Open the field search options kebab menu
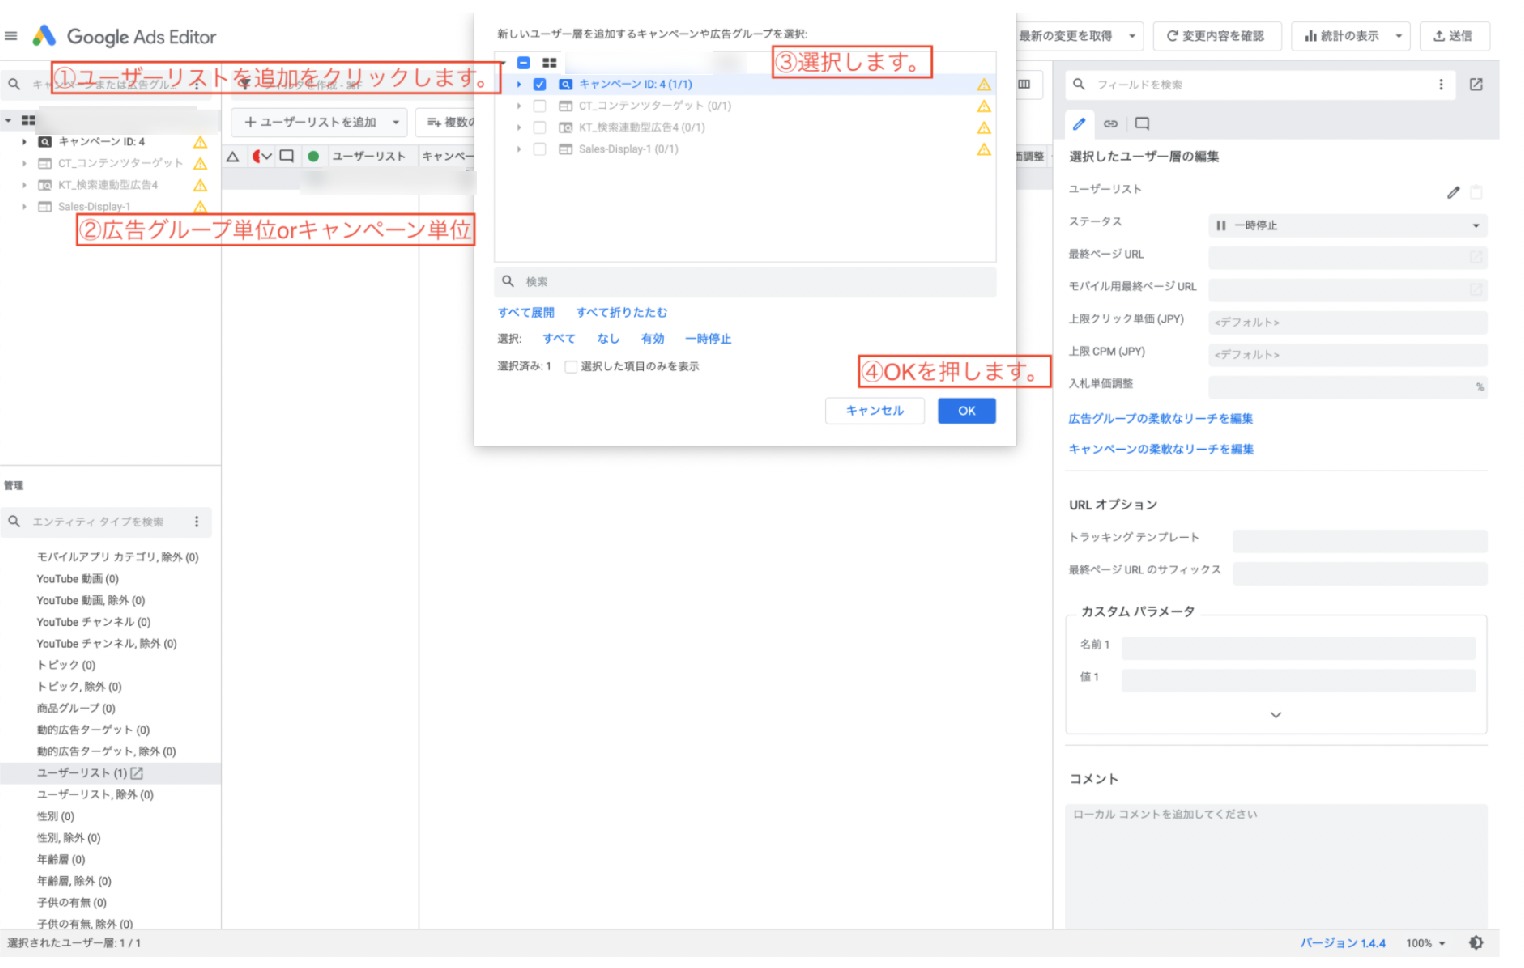The image size is (1524, 968). point(1440,85)
